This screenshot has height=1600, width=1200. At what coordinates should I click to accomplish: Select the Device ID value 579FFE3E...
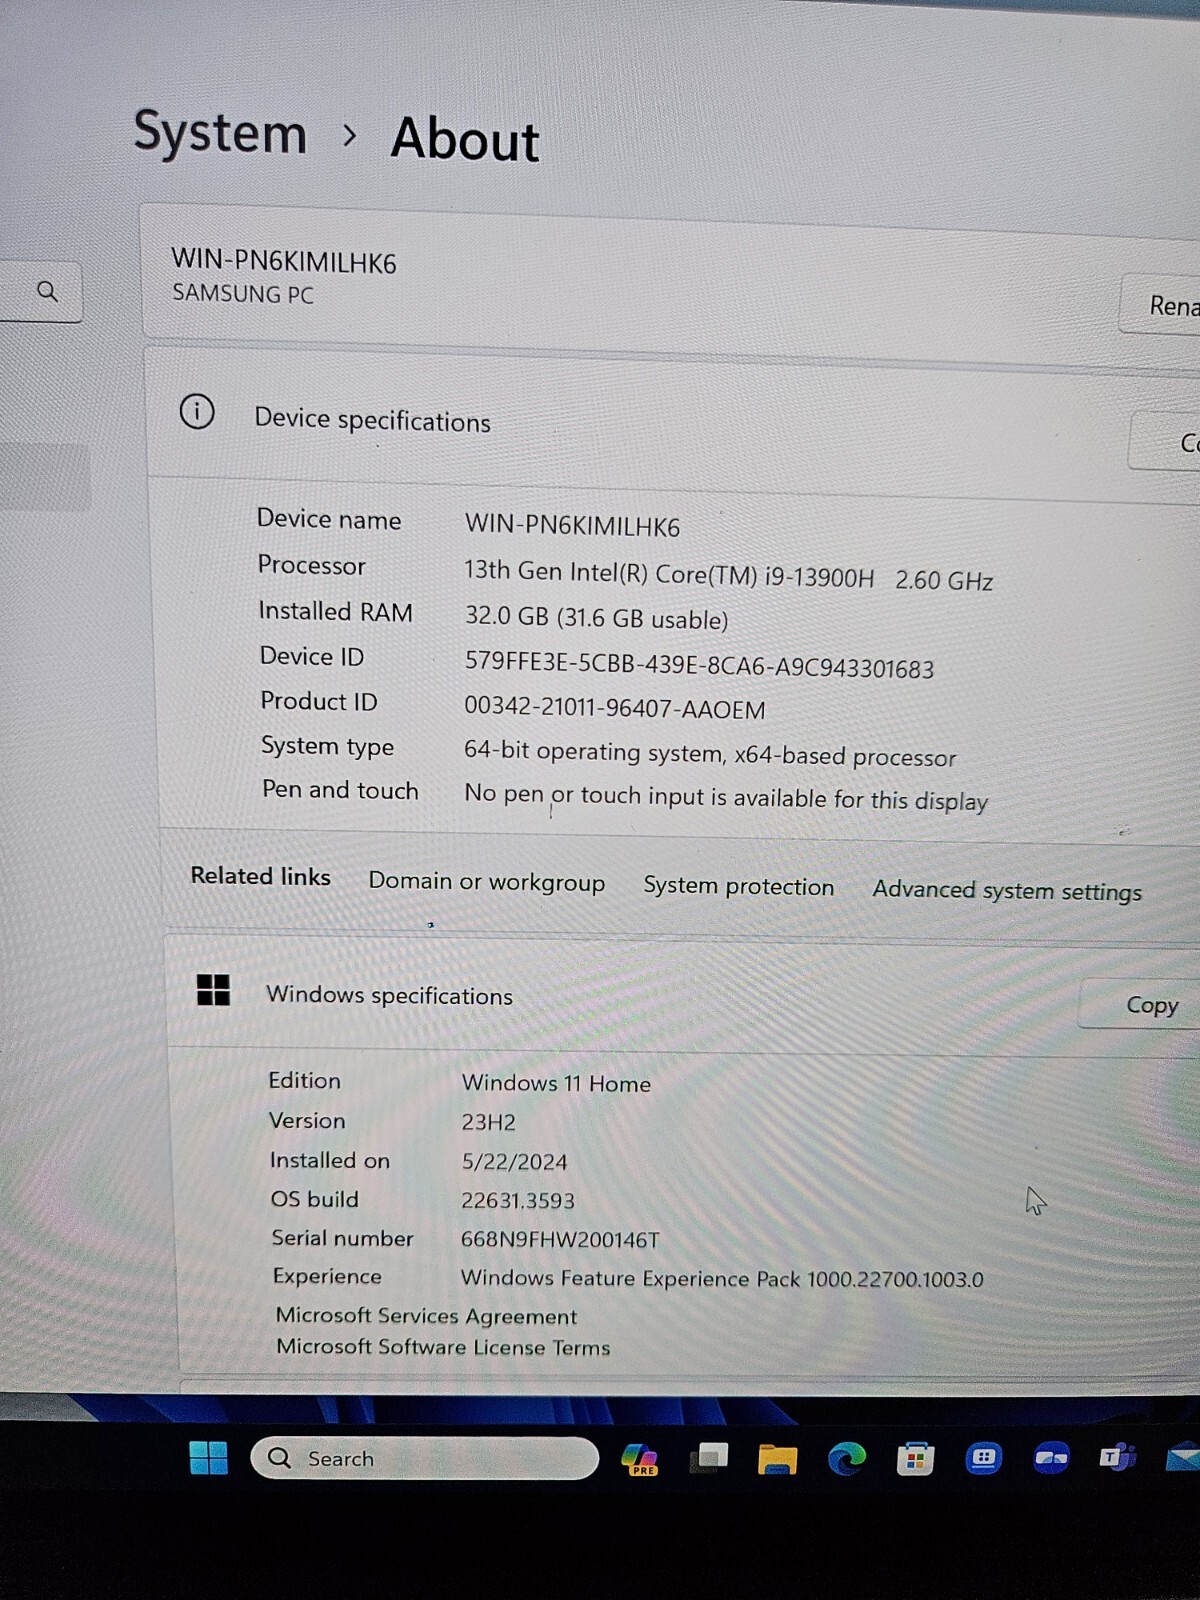699,665
